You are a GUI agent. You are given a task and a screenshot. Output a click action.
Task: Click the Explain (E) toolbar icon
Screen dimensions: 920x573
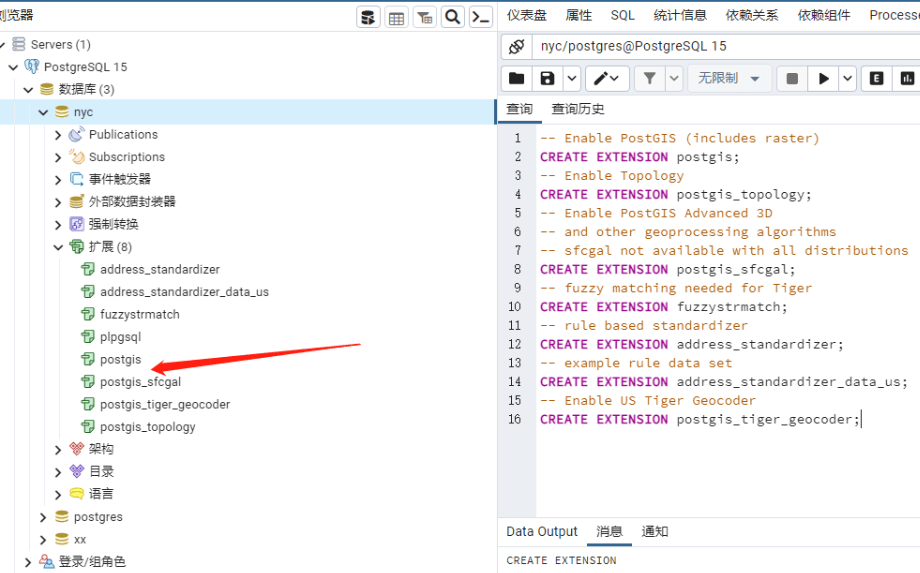(877, 78)
